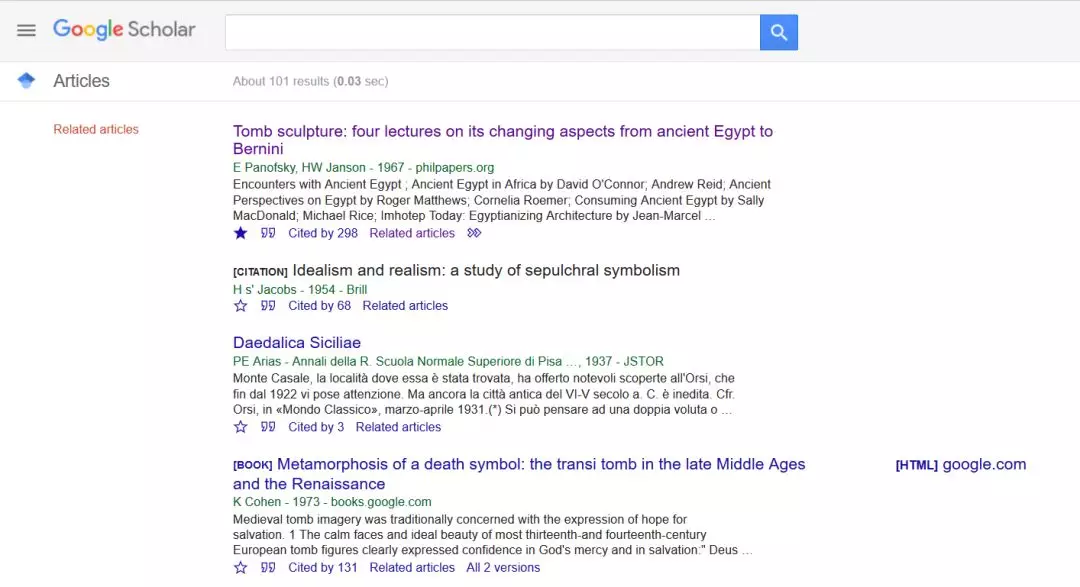Image resolution: width=1080 pixels, height=587 pixels.
Task: Open the [HTML] google.com full text link
Action: click(x=960, y=464)
